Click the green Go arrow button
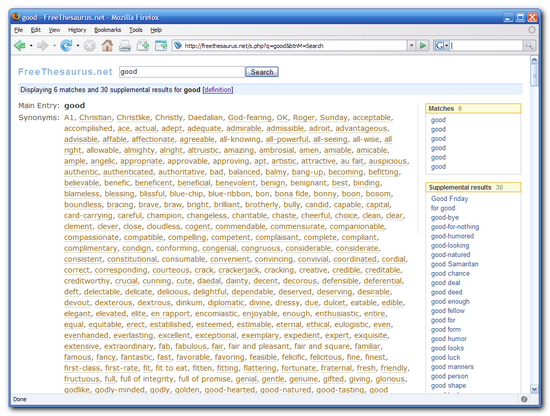Image resolution: width=550 pixels, height=416 pixels. click(x=423, y=46)
